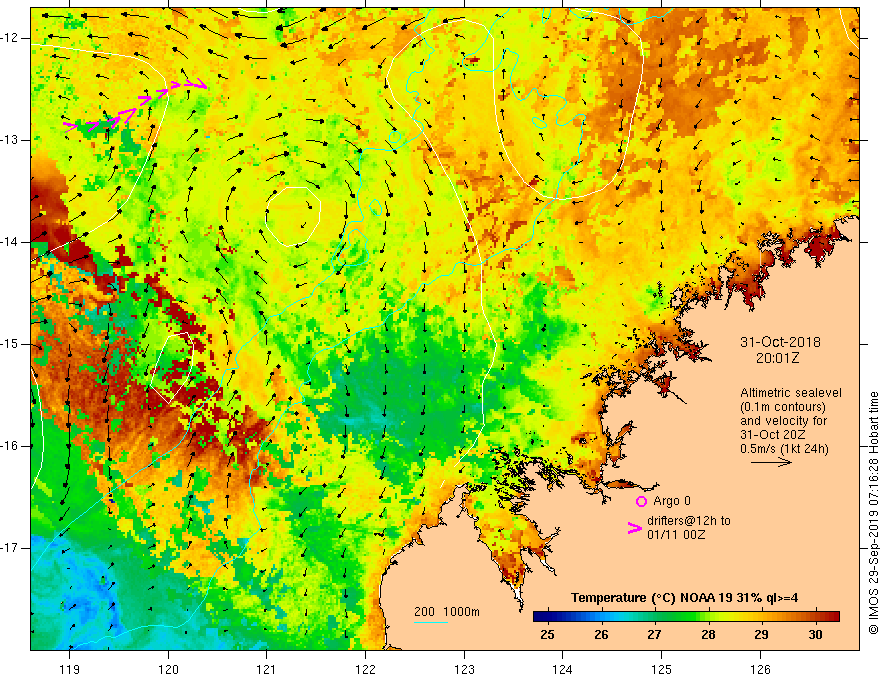Click the magenta Argo 0 circle marker

pos(641,501)
